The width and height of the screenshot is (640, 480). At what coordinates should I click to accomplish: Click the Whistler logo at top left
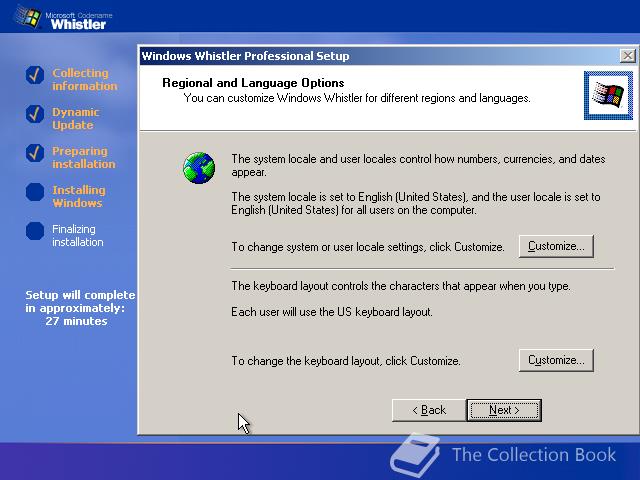(62, 18)
